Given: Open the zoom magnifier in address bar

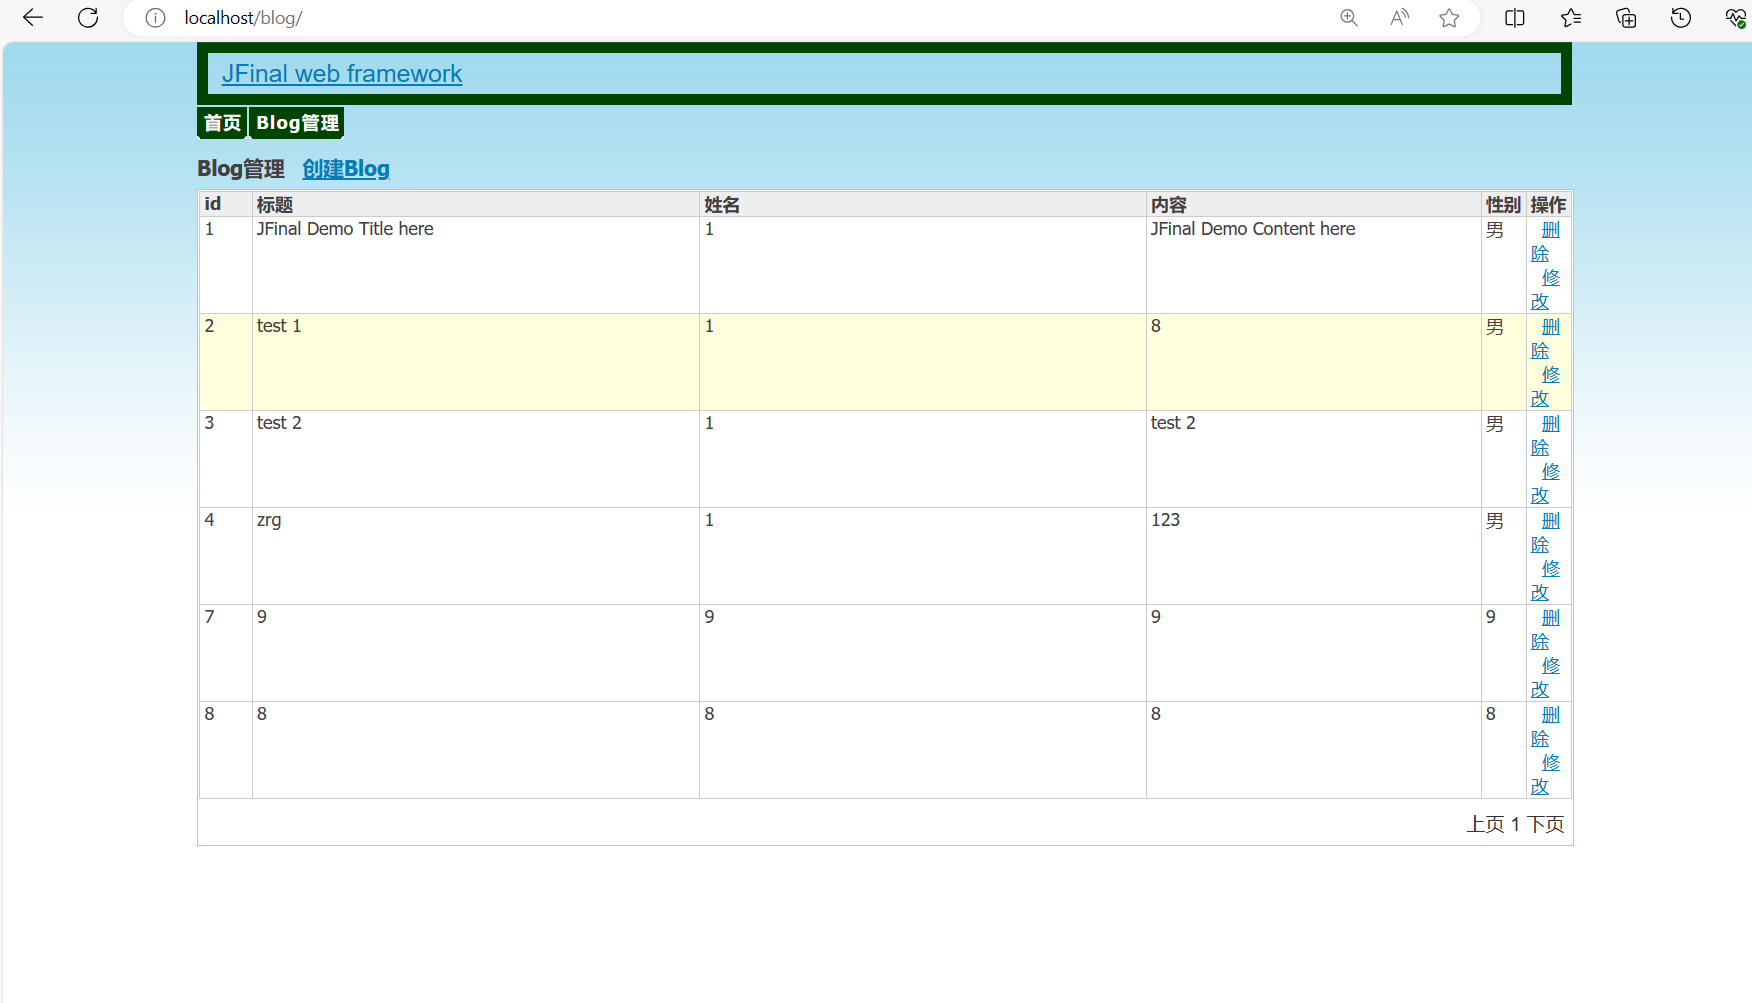Looking at the screenshot, I should point(1349,18).
